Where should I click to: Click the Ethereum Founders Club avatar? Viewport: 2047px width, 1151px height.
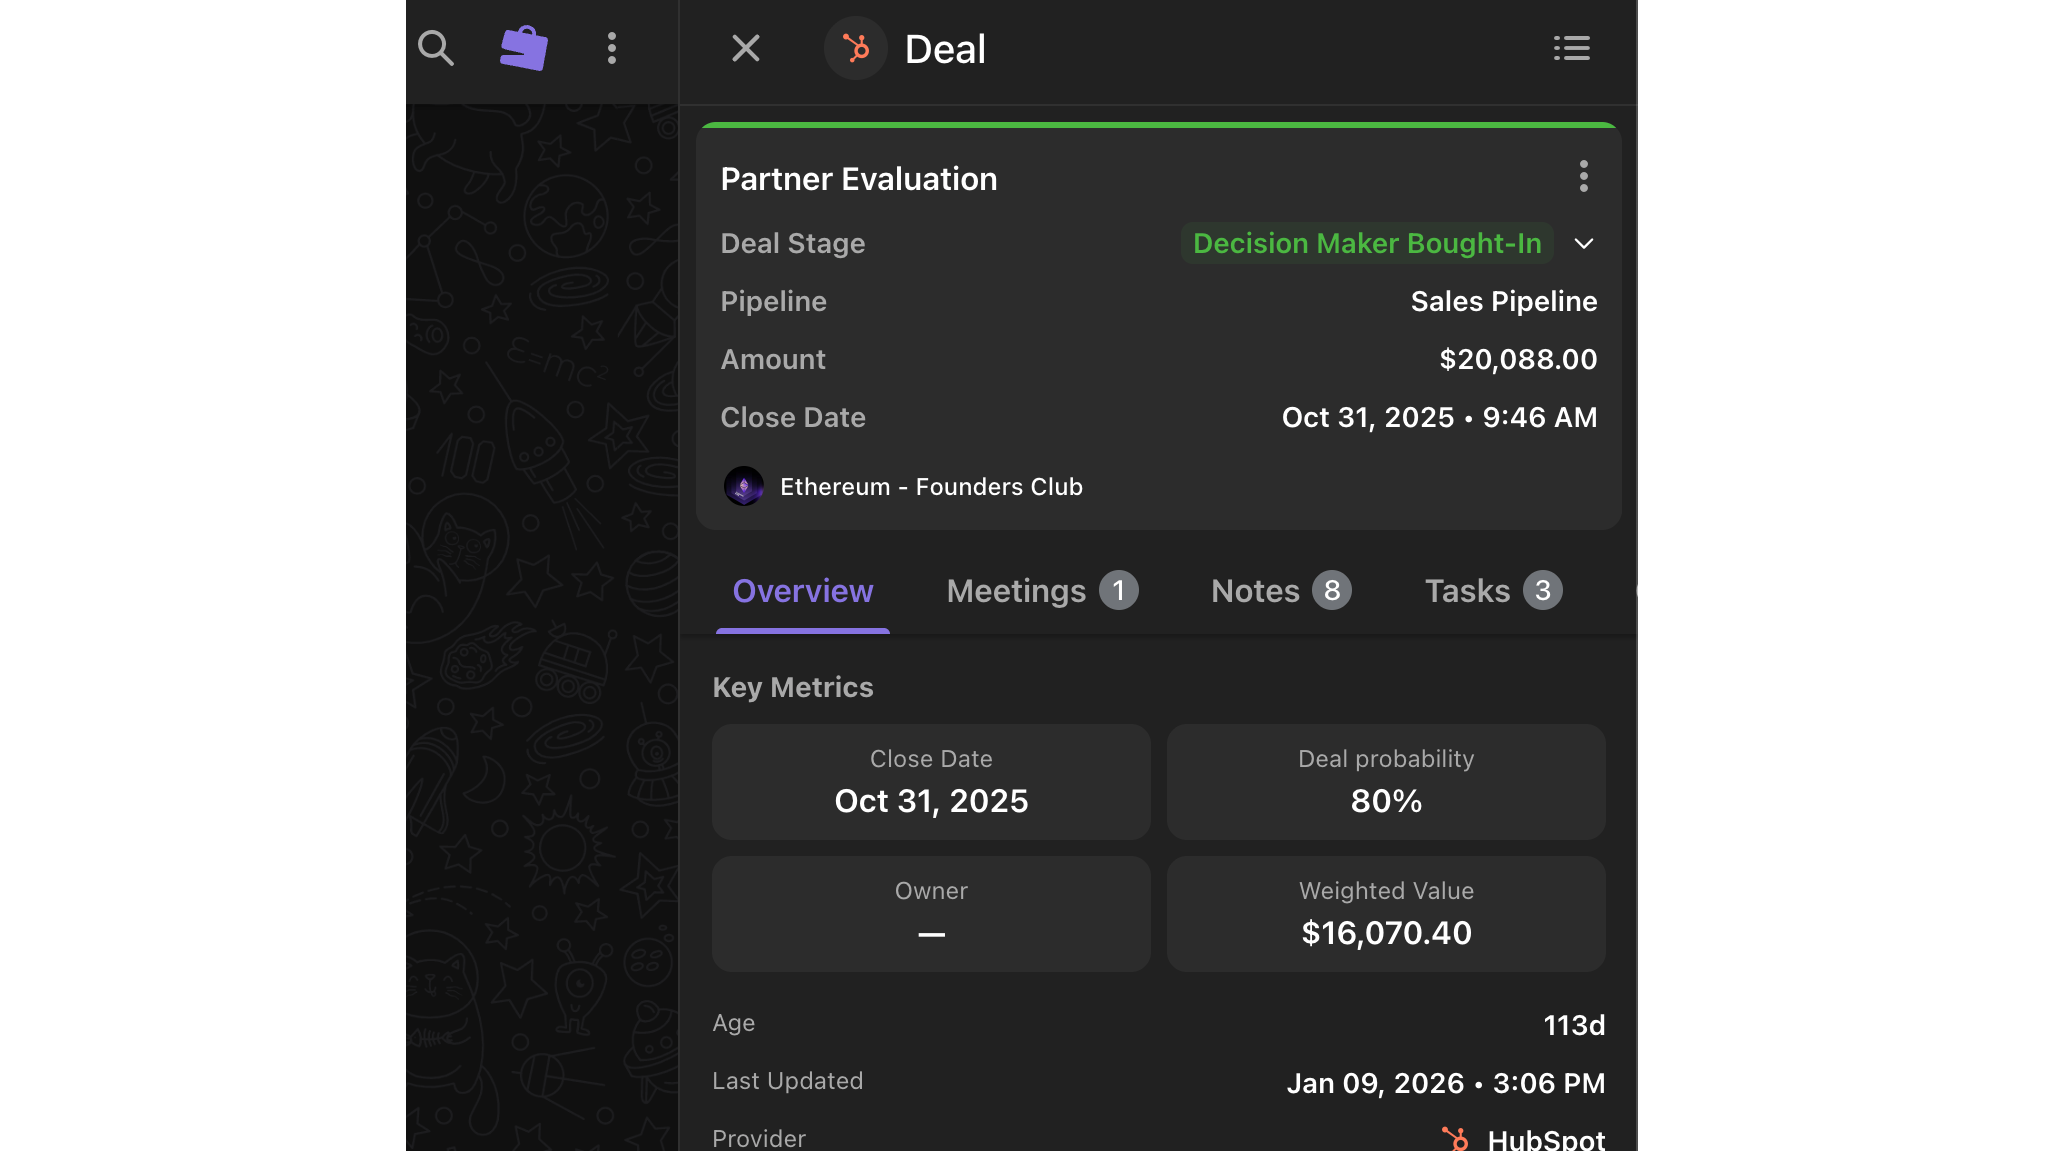744,487
